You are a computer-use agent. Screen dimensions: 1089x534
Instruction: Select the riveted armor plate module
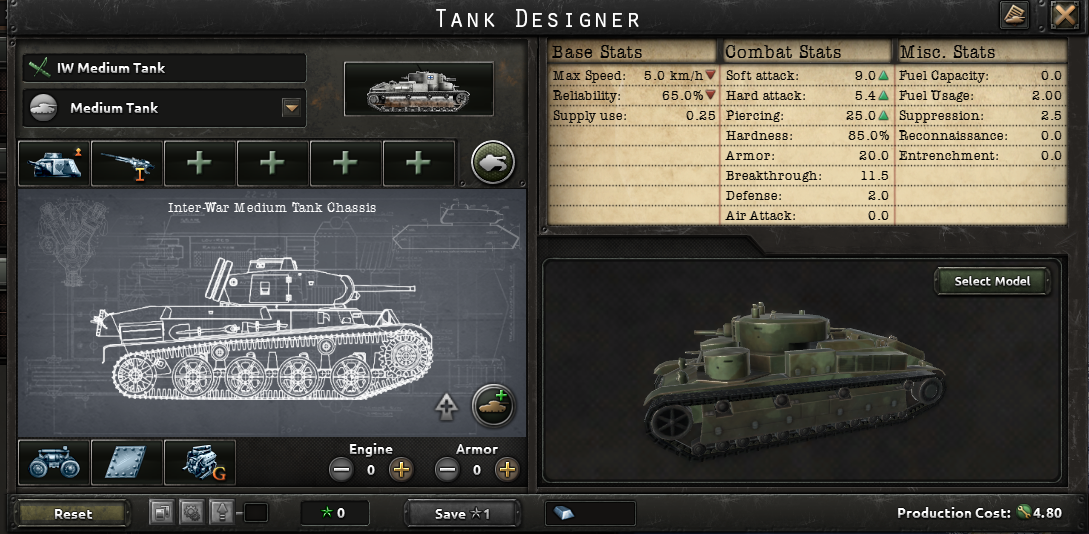pyautogui.click(x=127, y=462)
